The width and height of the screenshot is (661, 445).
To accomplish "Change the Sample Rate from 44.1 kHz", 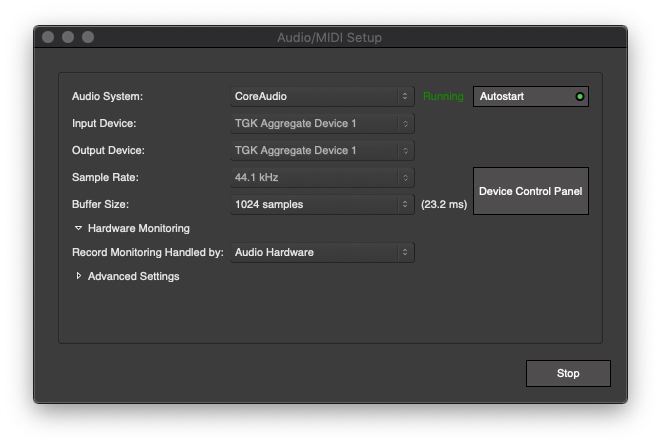I will pos(322,178).
